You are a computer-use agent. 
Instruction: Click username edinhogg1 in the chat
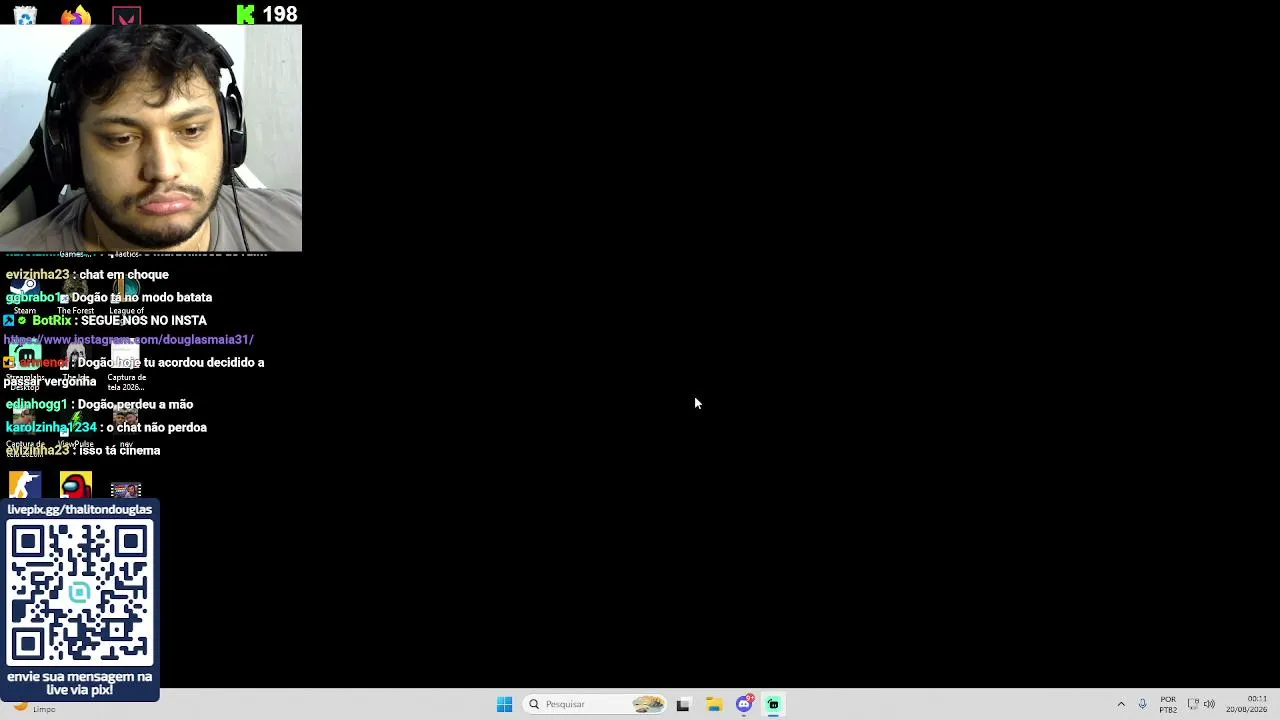[x=36, y=405]
